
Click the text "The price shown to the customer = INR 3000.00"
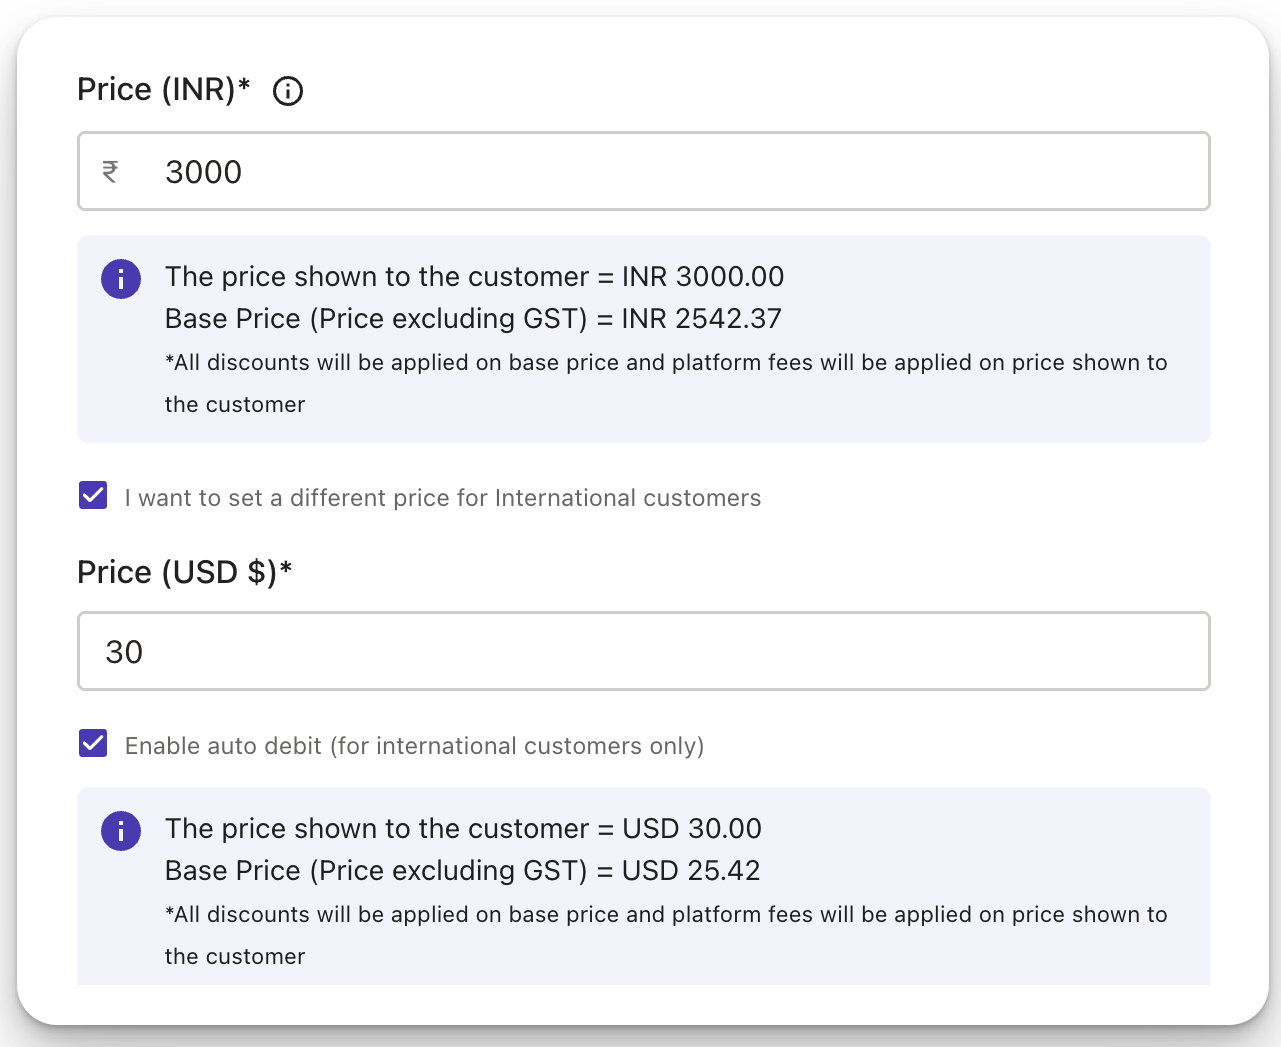click(475, 276)
